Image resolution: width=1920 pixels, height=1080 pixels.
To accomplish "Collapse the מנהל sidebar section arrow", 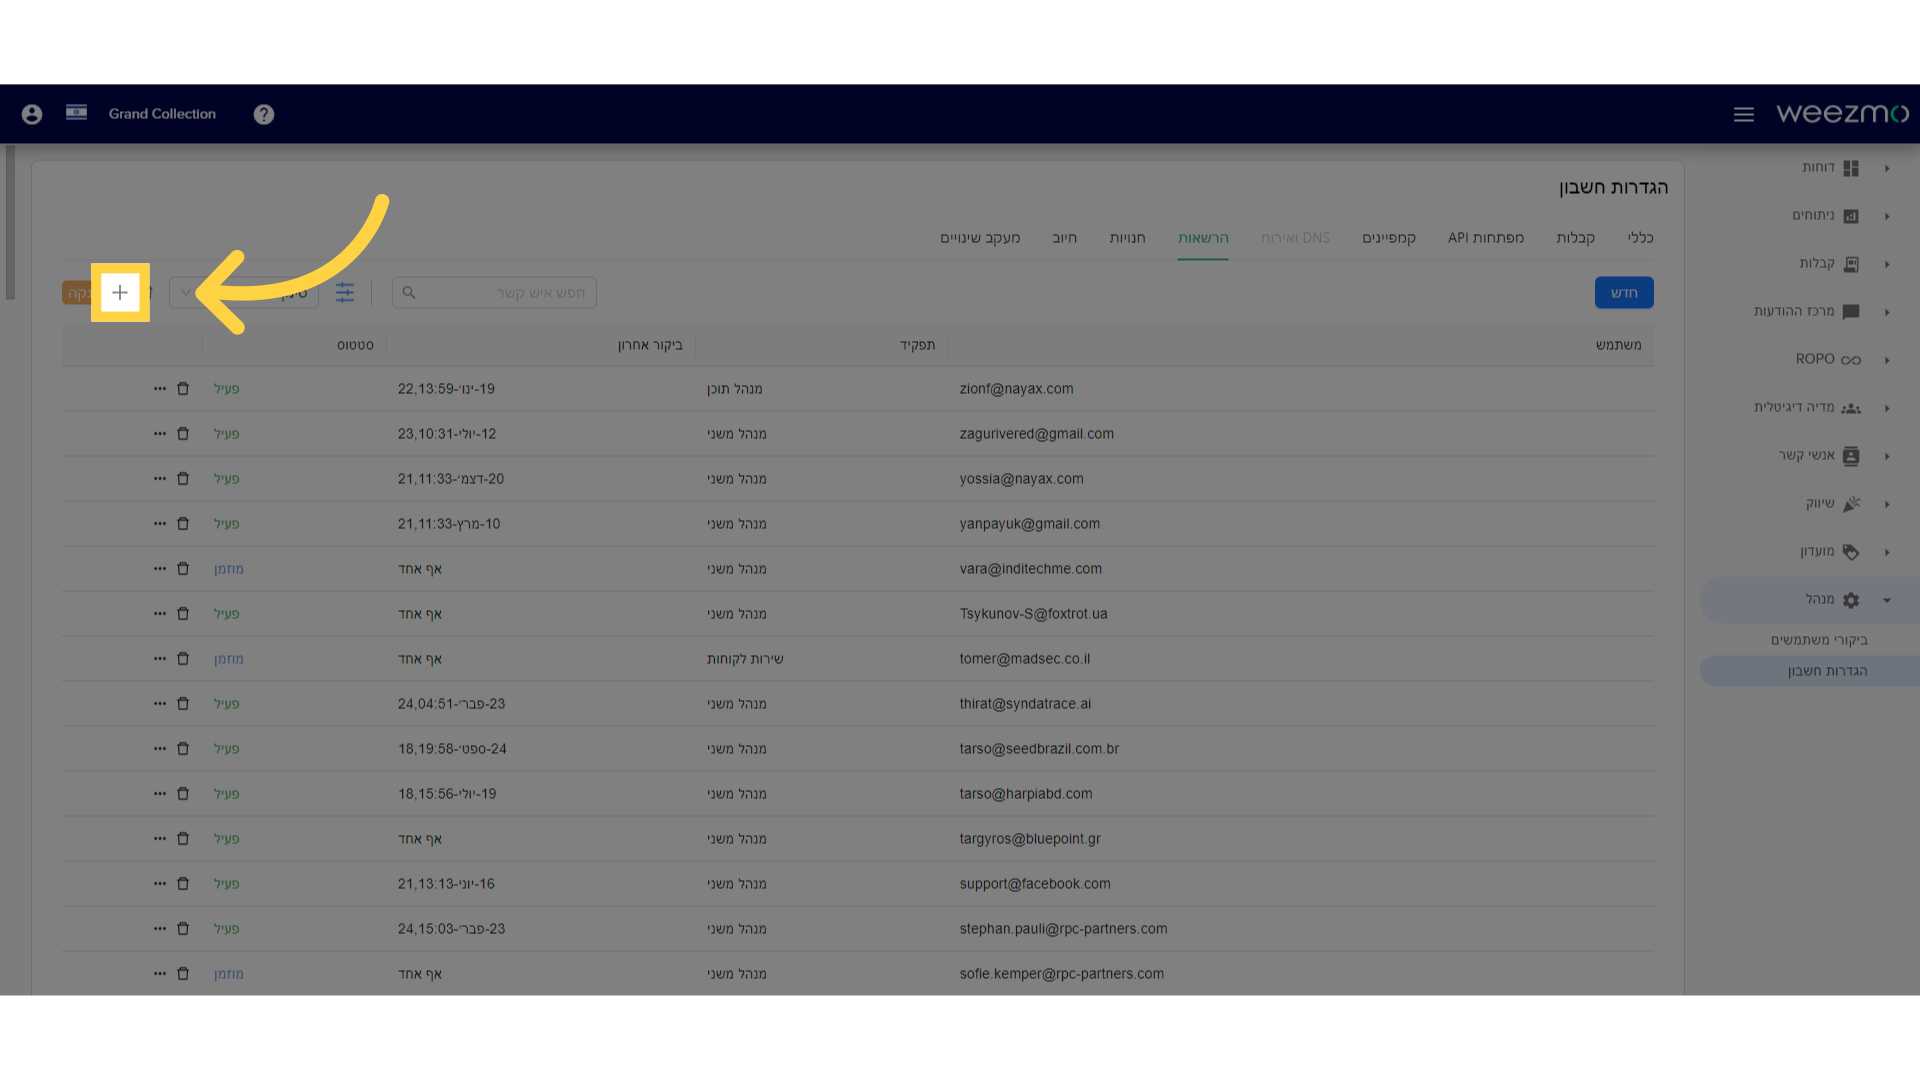I will tap(1887, 600).
